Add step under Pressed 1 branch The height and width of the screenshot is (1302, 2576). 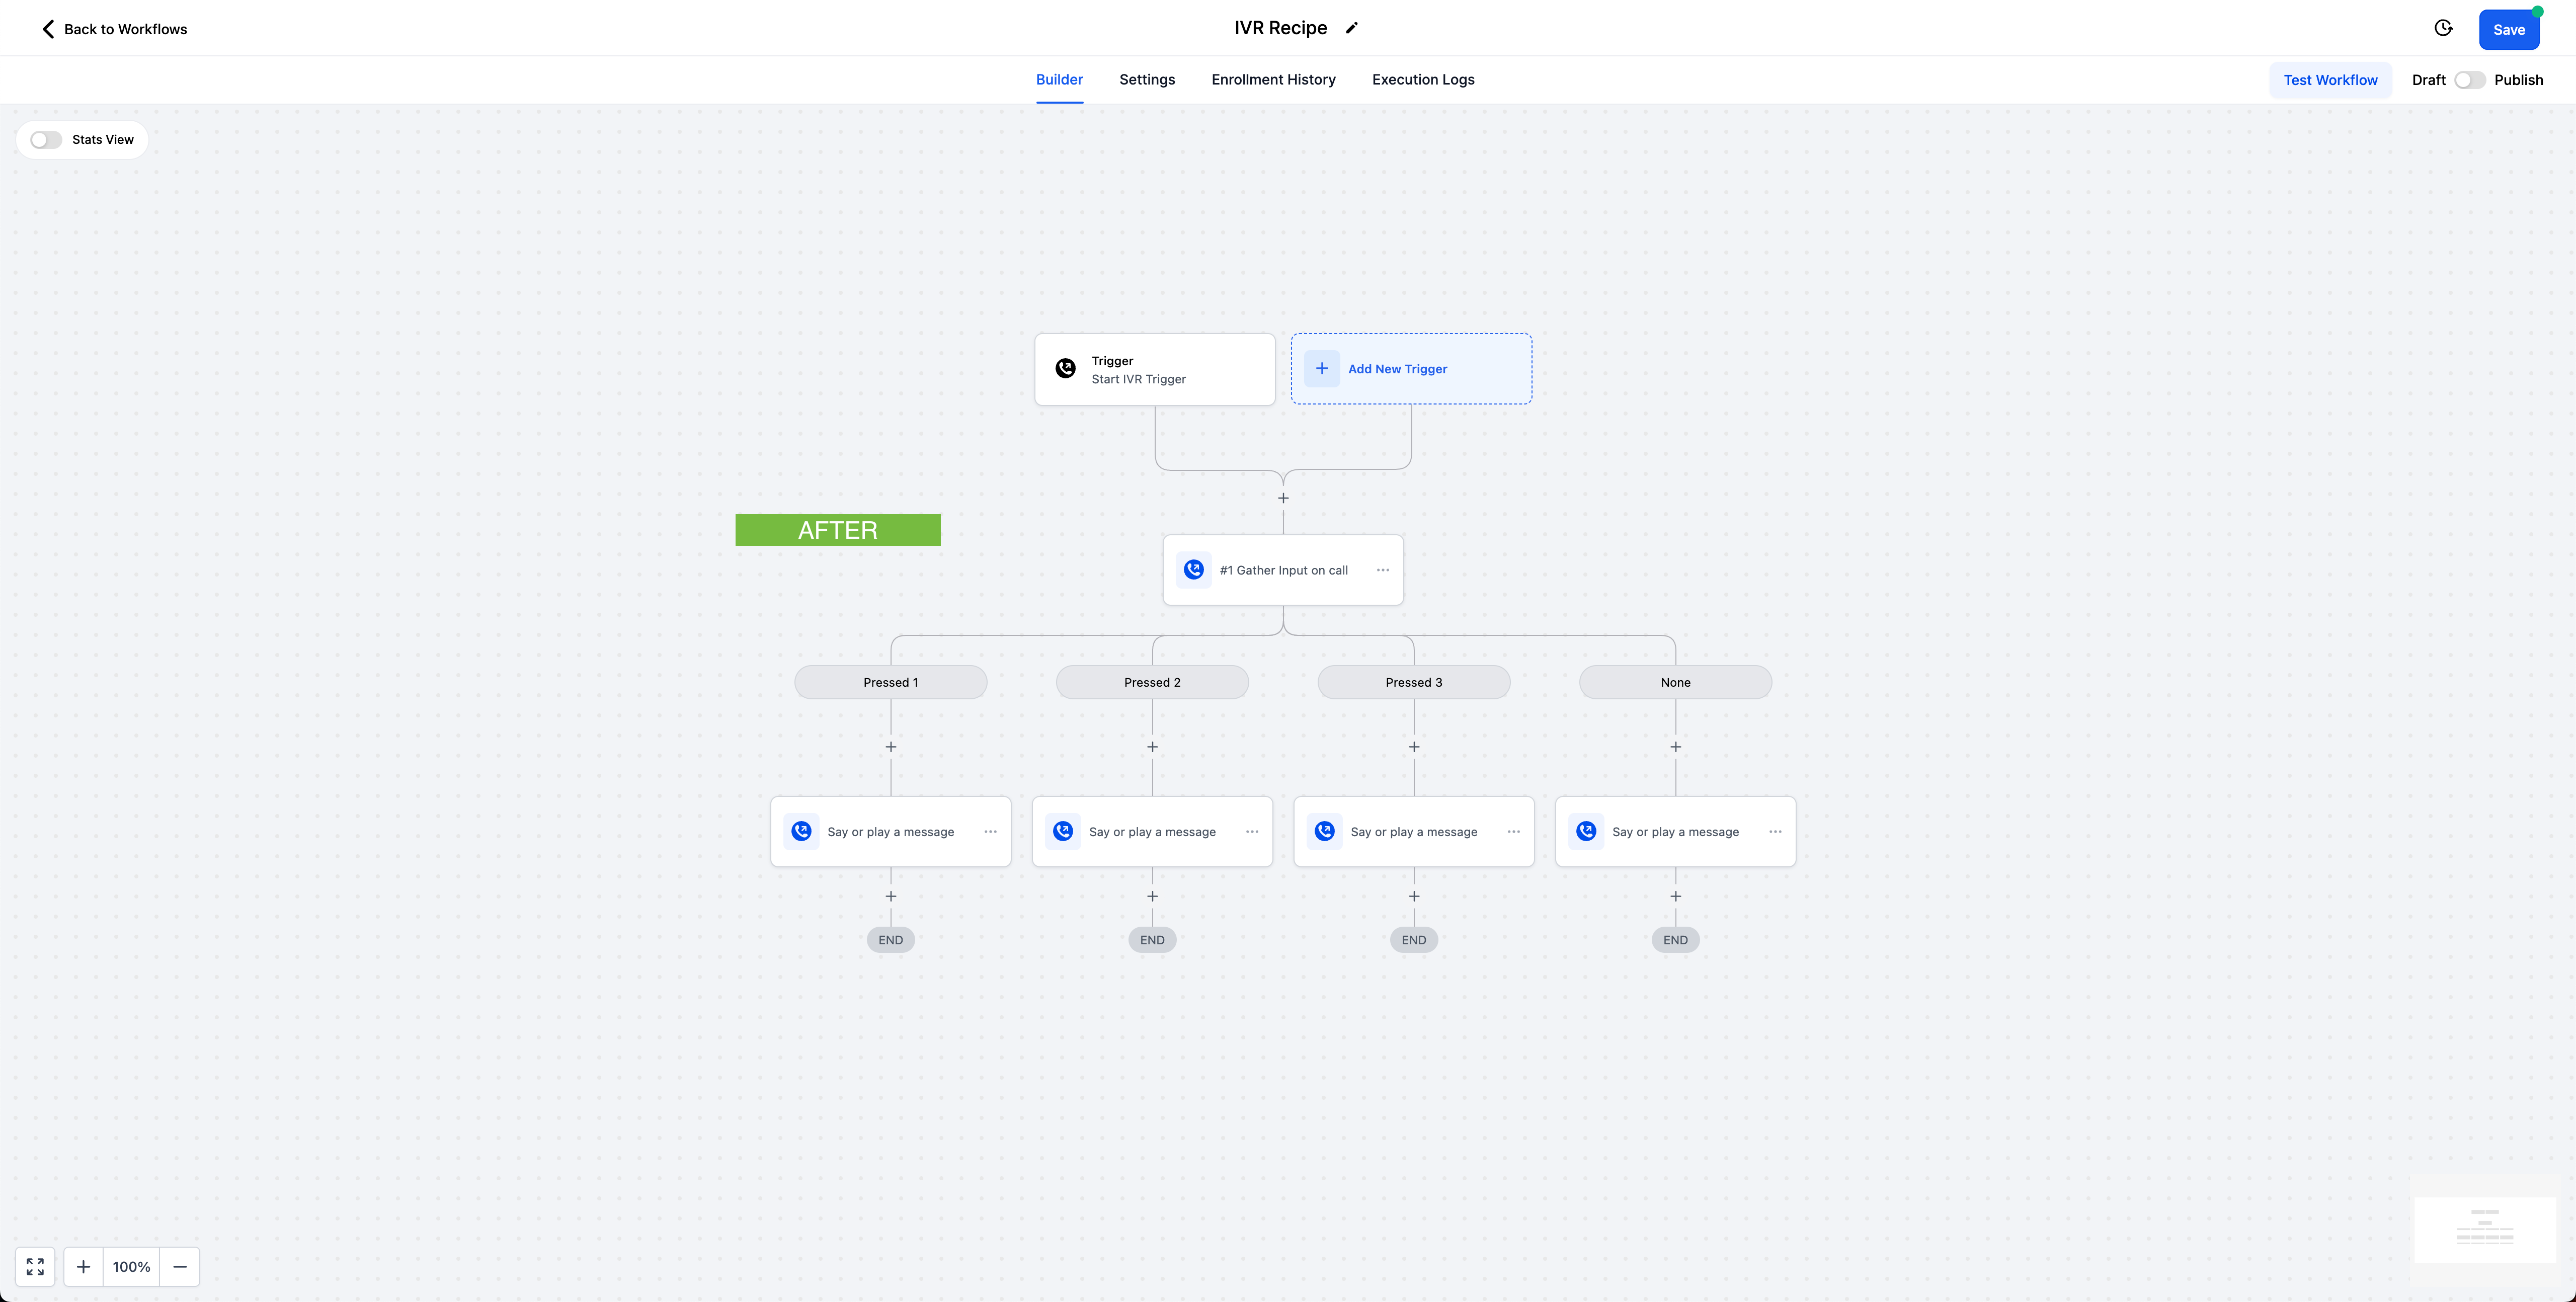tap(891, 747)
